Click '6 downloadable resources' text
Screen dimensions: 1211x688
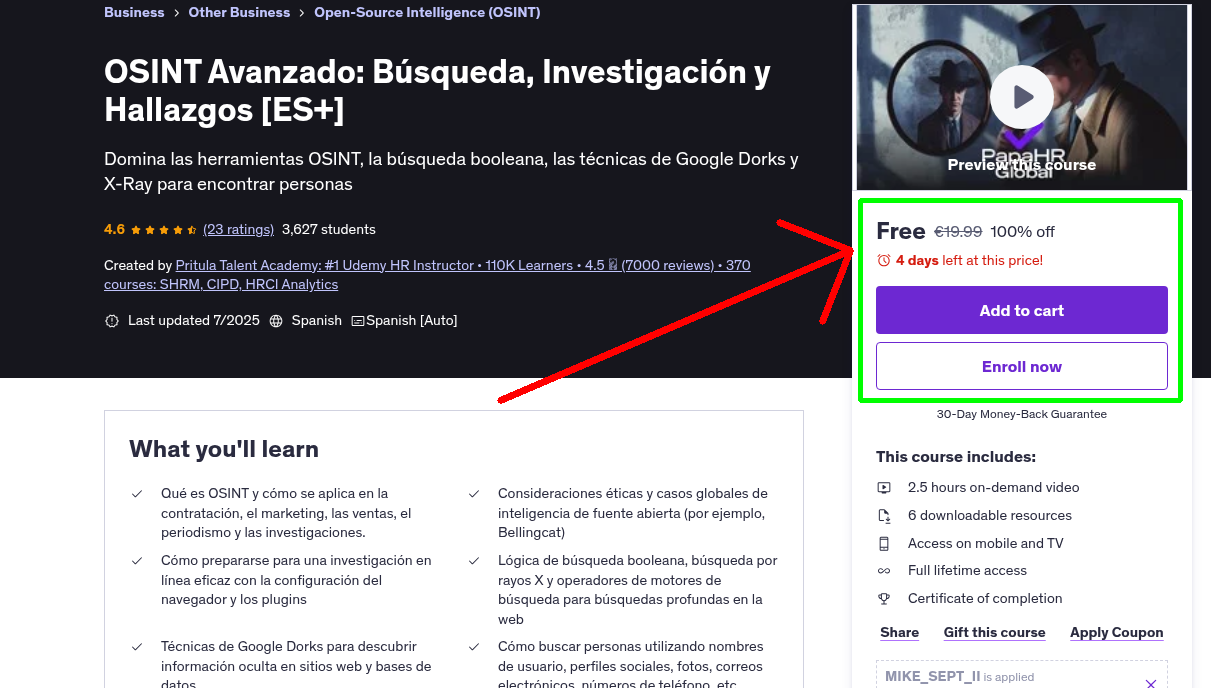989,515
